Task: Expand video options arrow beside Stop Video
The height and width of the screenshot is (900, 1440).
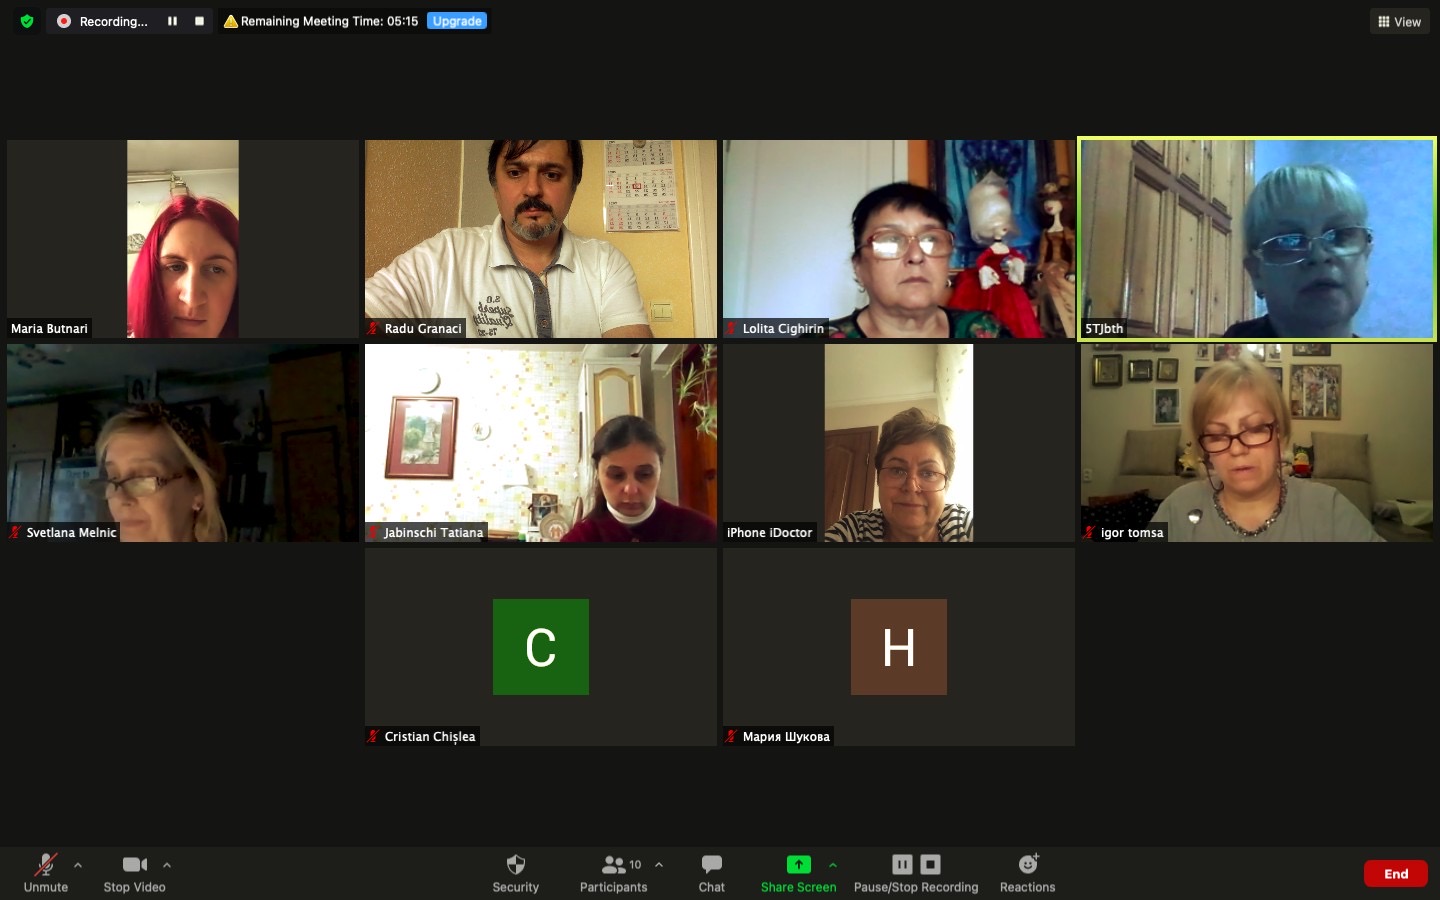Action: click(167, 865)
